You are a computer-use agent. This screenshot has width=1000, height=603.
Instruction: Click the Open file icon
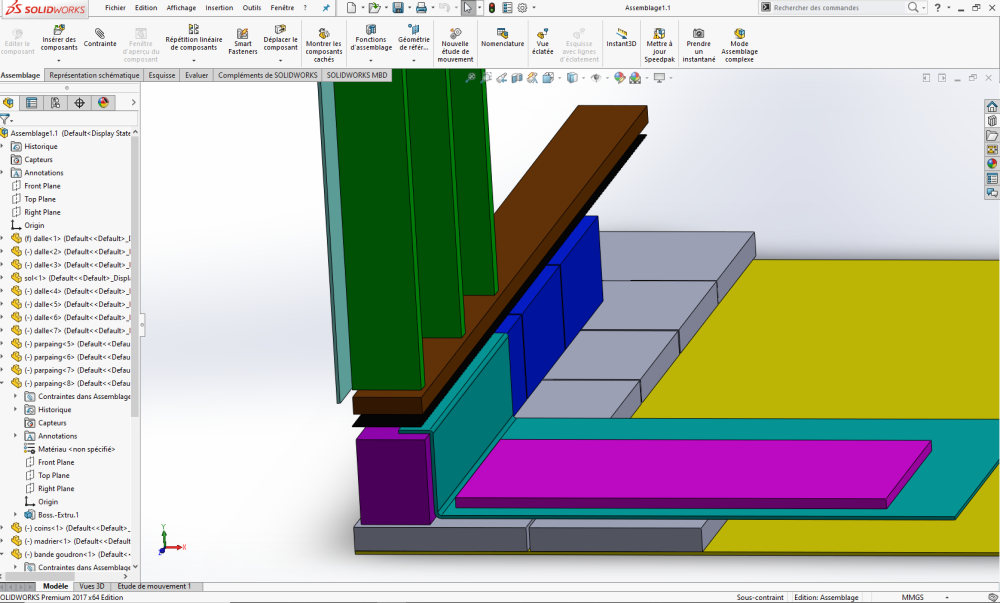(374, 8)
